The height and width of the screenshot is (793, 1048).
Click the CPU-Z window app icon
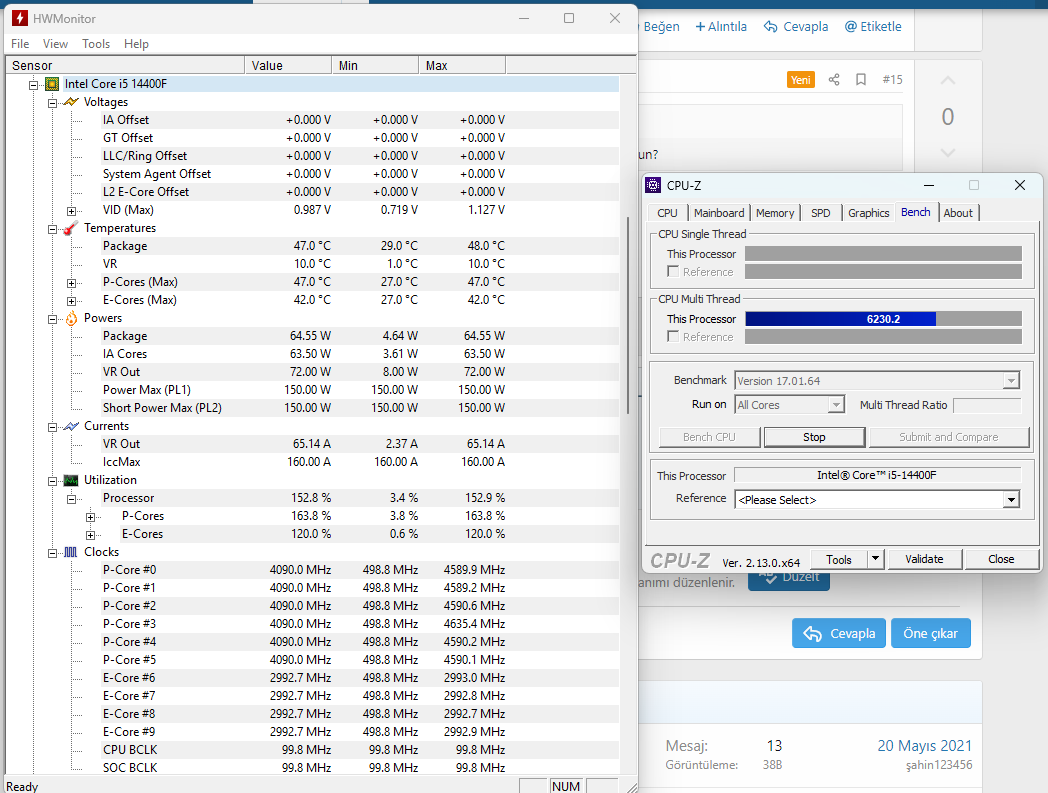(653, 185)
